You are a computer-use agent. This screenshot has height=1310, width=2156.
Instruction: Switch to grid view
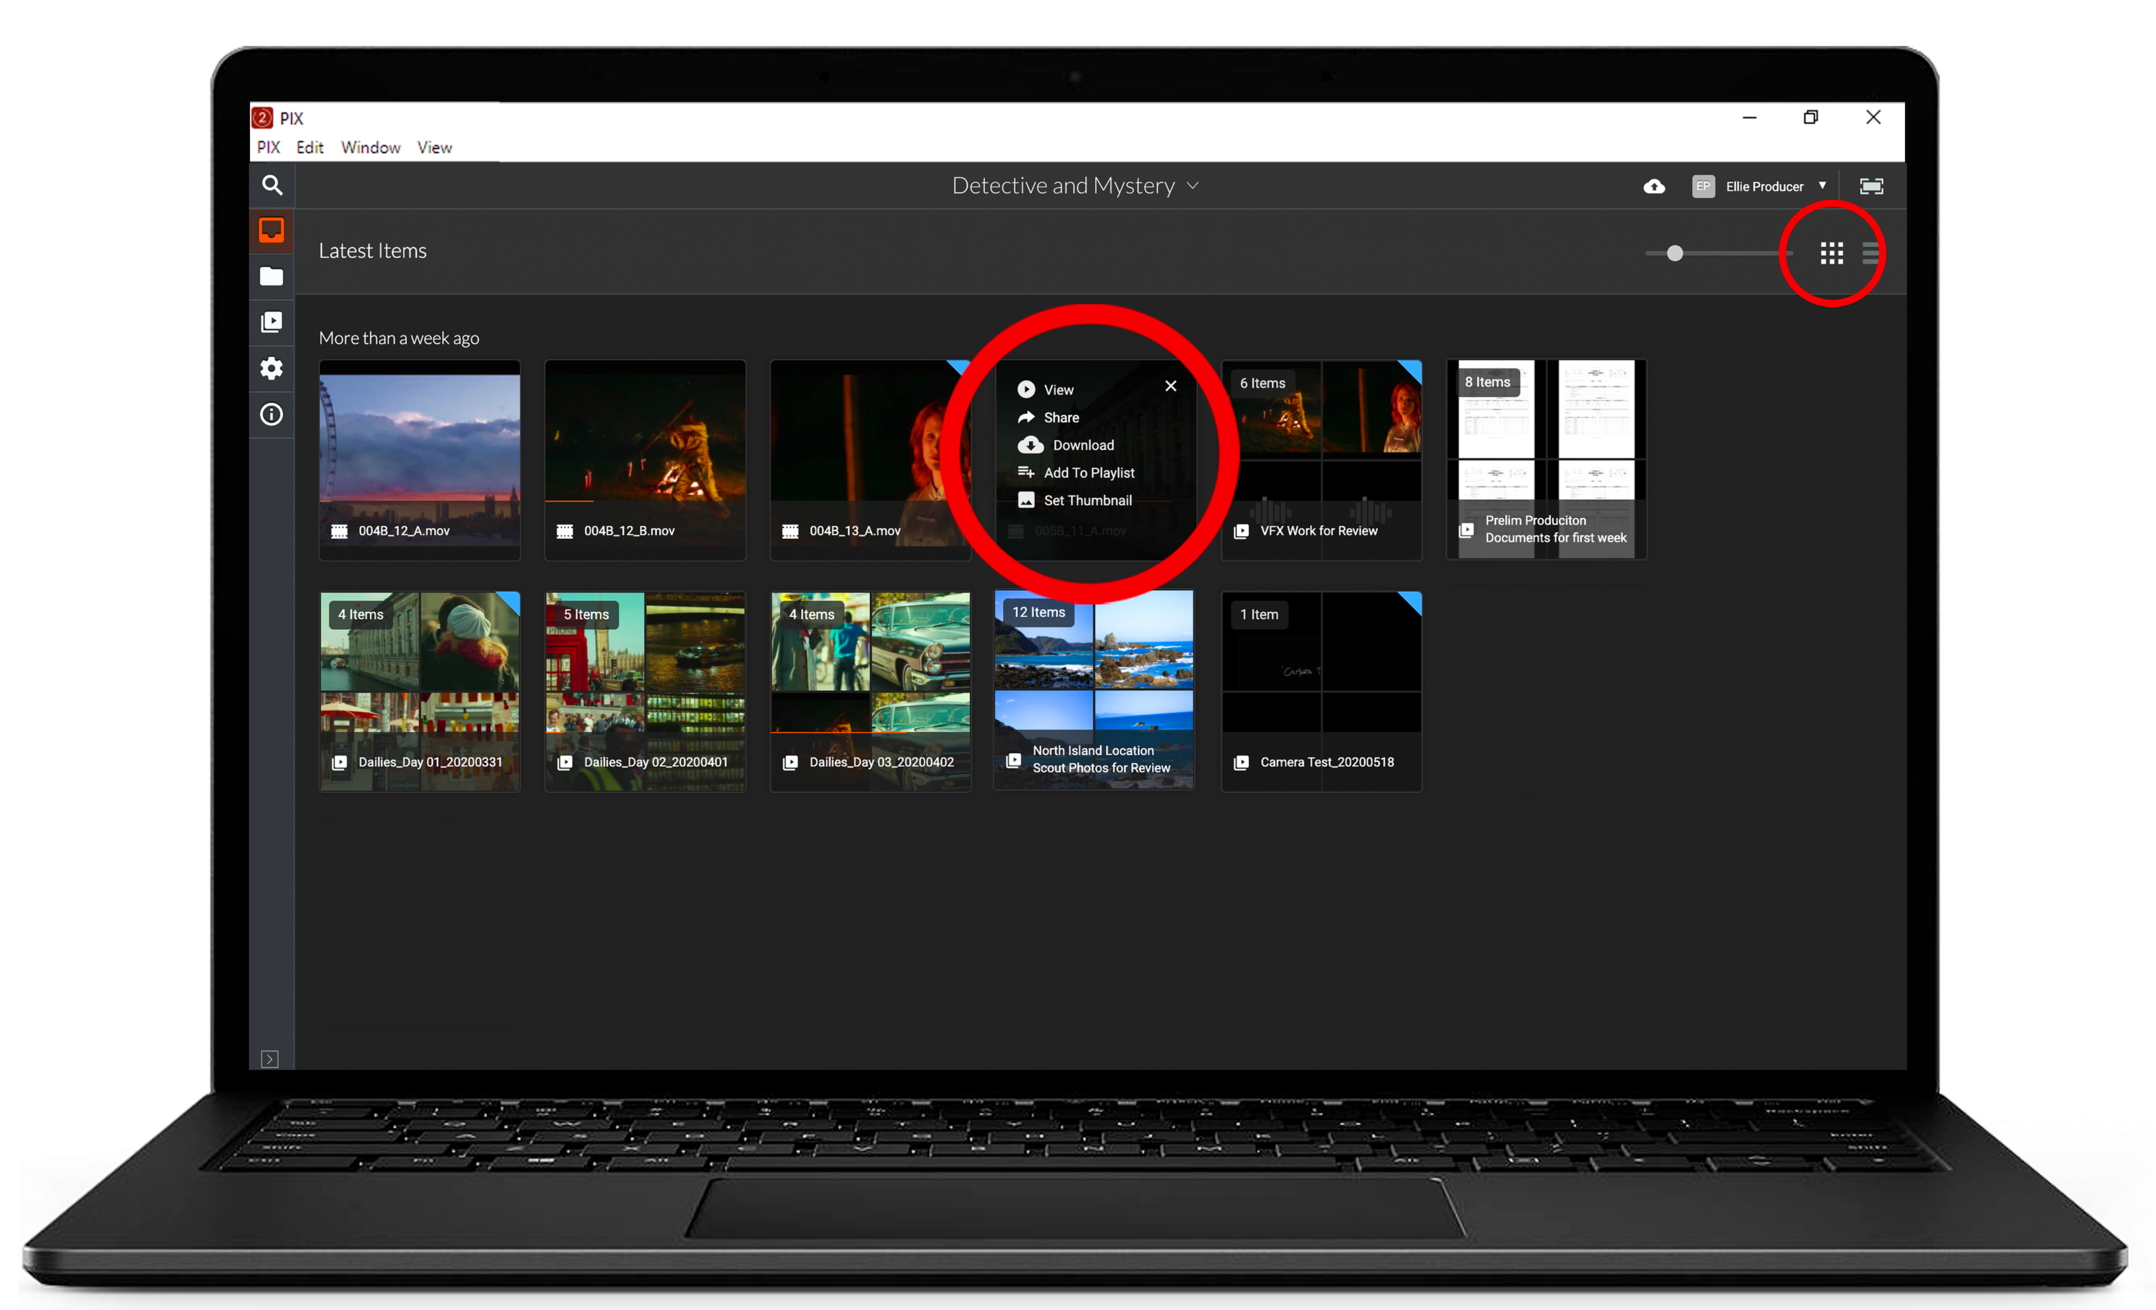(1831, 253)
